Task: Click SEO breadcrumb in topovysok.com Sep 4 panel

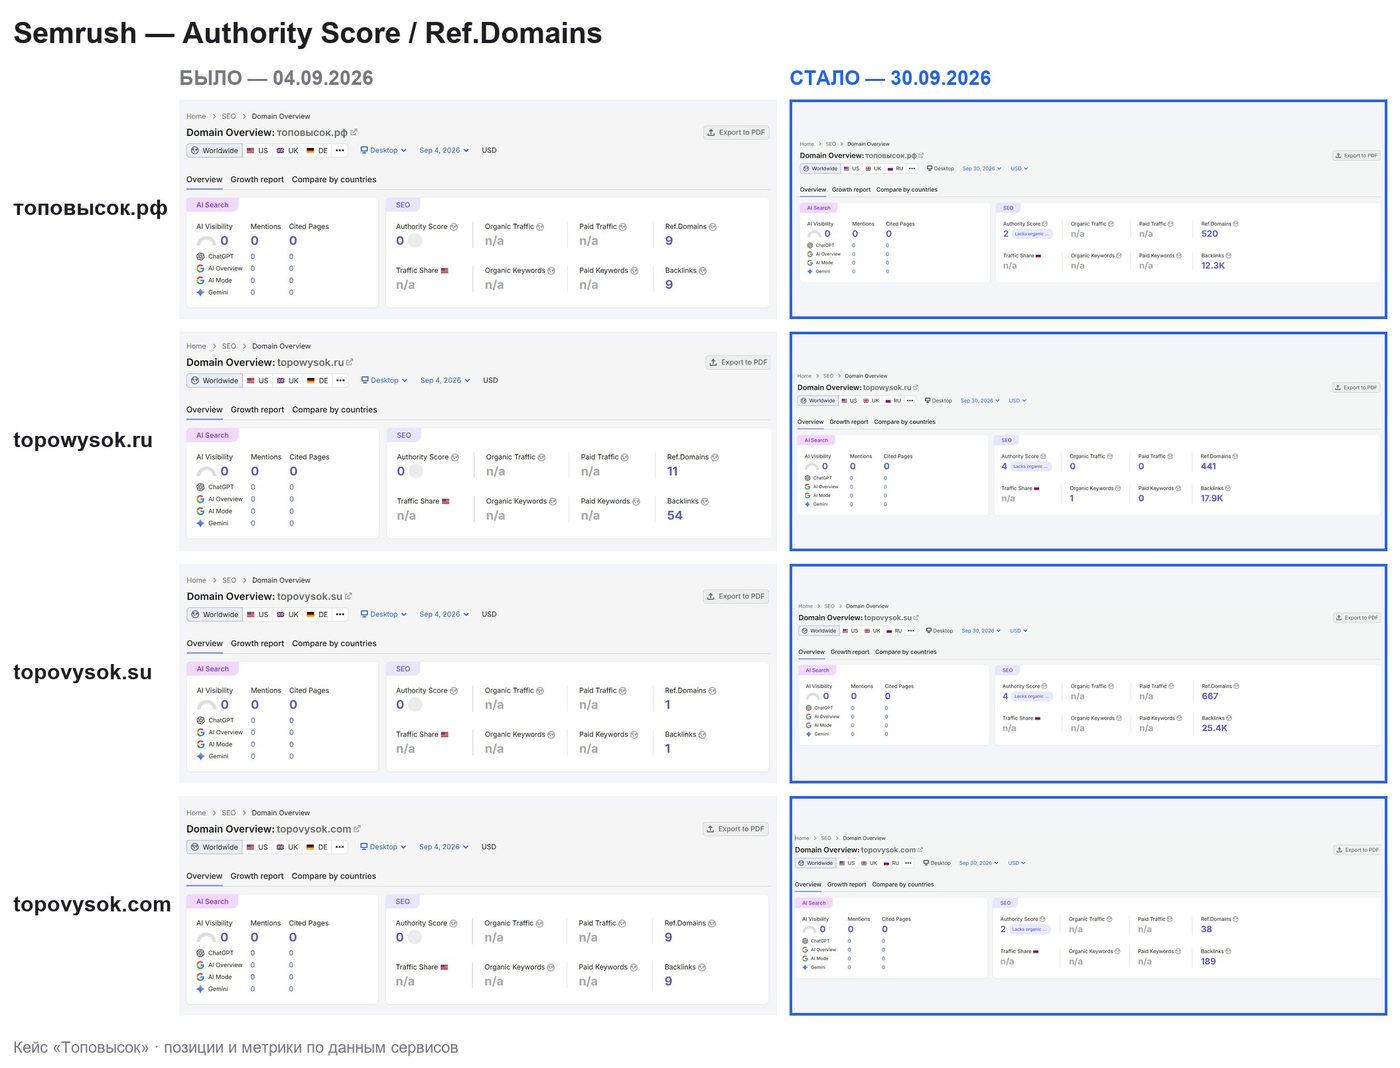Action: tap(229, 813)
